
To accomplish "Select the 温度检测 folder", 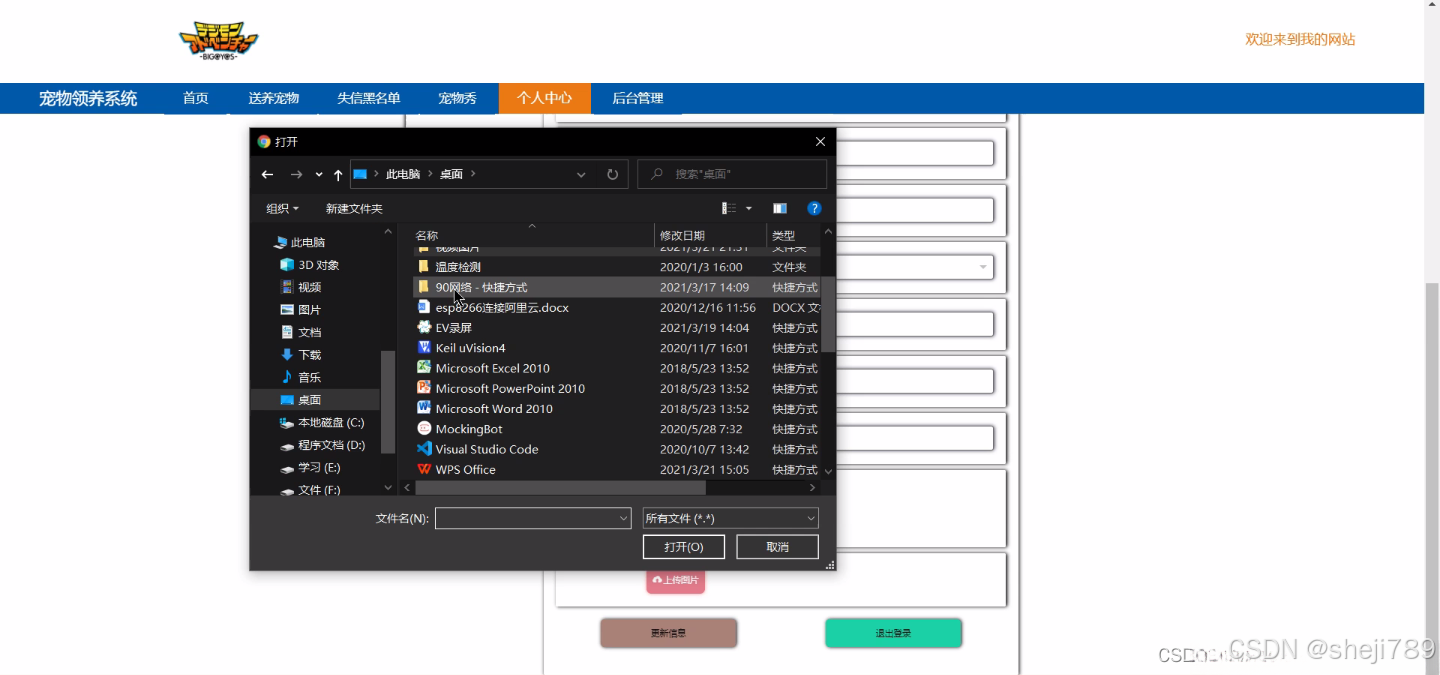I will tap(458, 267).
